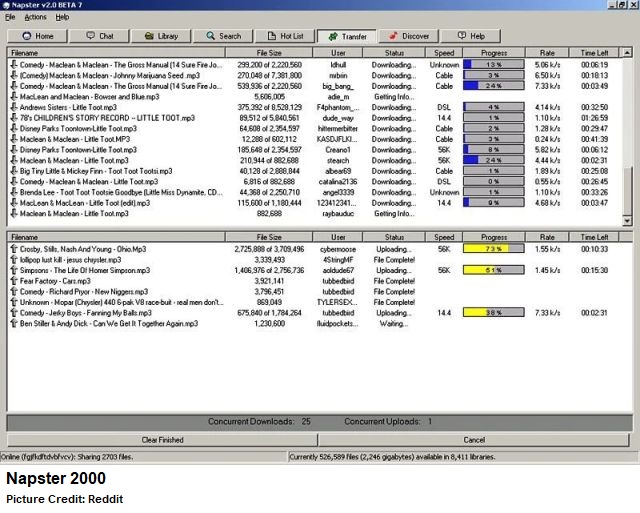Open the Actions menu

(35, 17)
